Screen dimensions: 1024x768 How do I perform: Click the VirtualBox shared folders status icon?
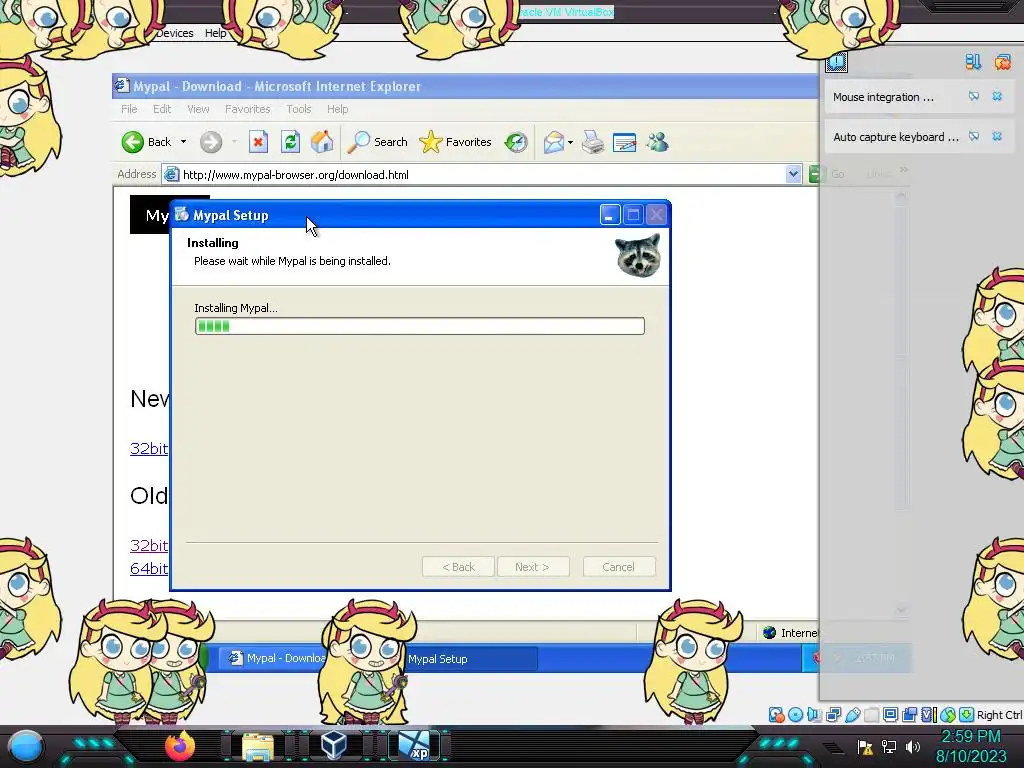point(871,714)
